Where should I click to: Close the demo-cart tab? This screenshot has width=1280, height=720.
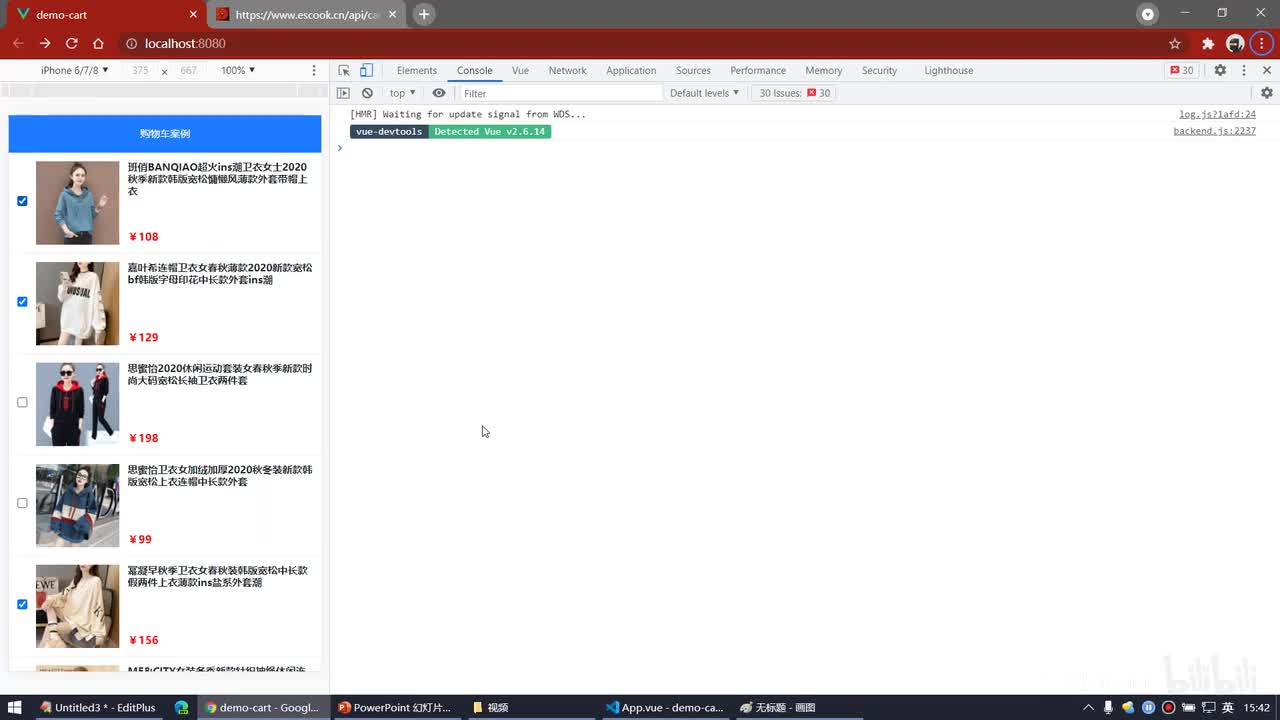(x=194, y=15)
